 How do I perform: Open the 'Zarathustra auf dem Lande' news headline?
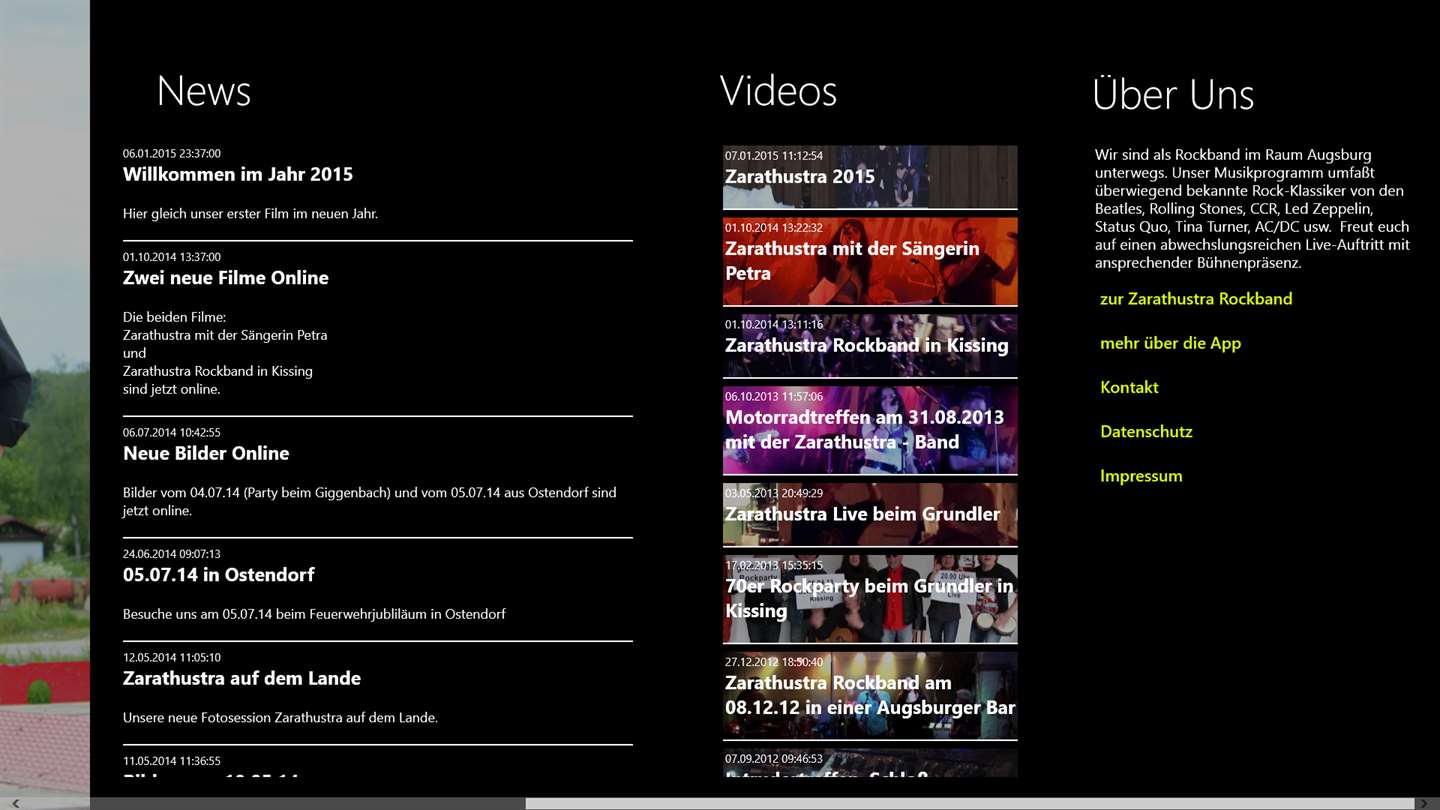tap(242, 678)
